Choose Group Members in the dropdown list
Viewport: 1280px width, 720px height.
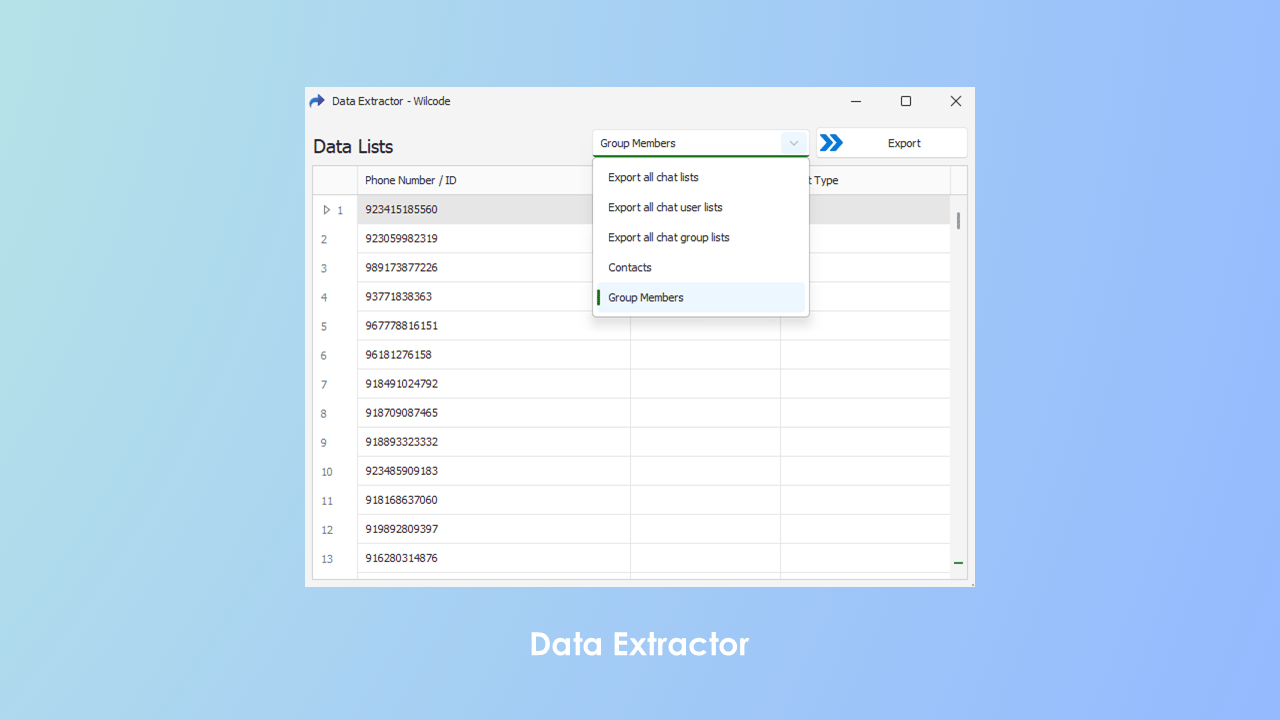point(646,298)
